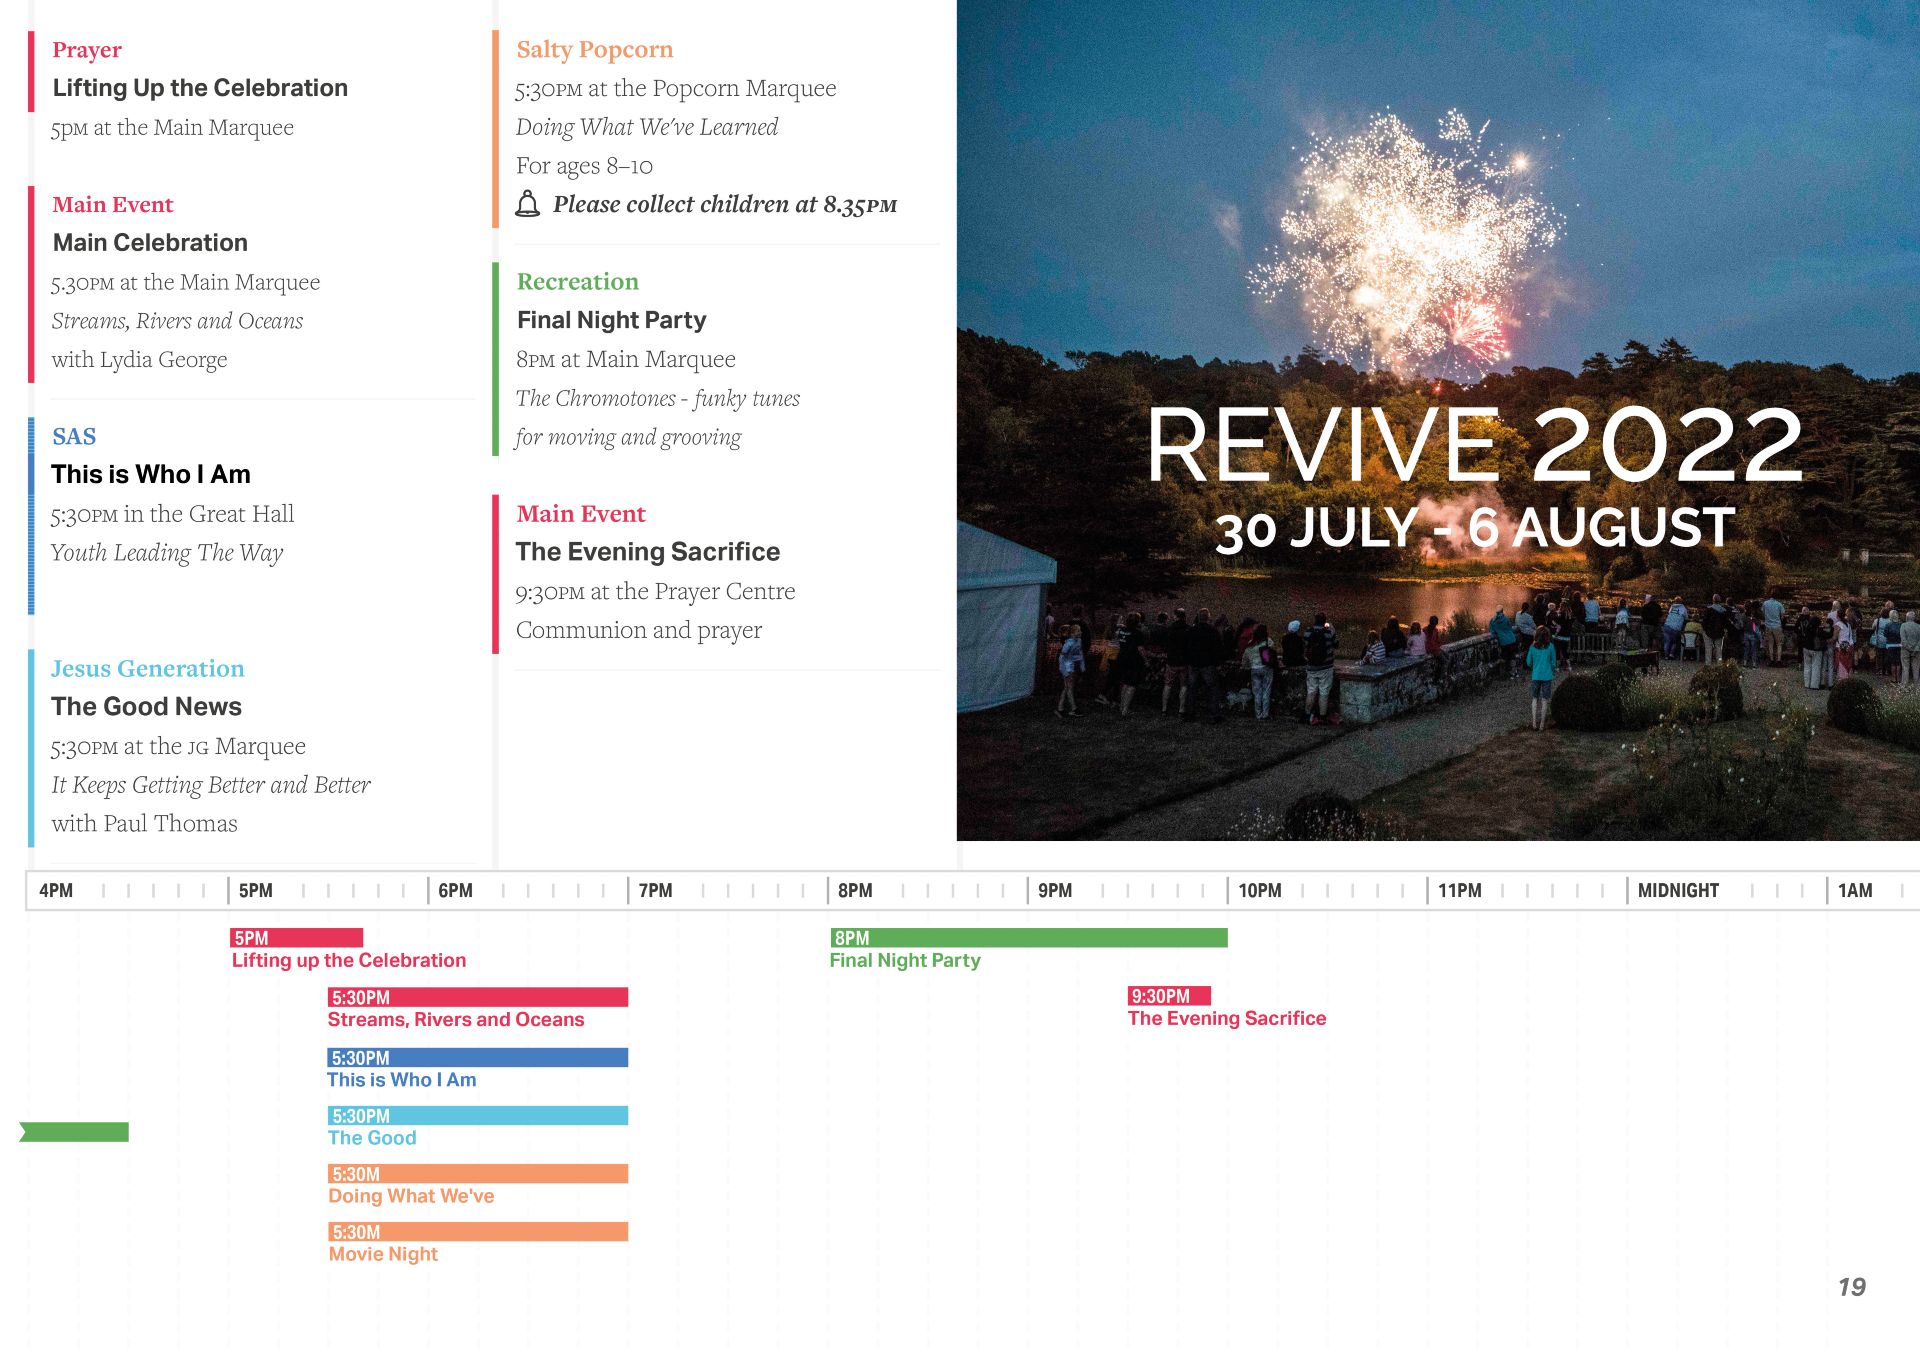
Task: Click 'The Evening Sacrifice' title in listings
Action: 648,552
